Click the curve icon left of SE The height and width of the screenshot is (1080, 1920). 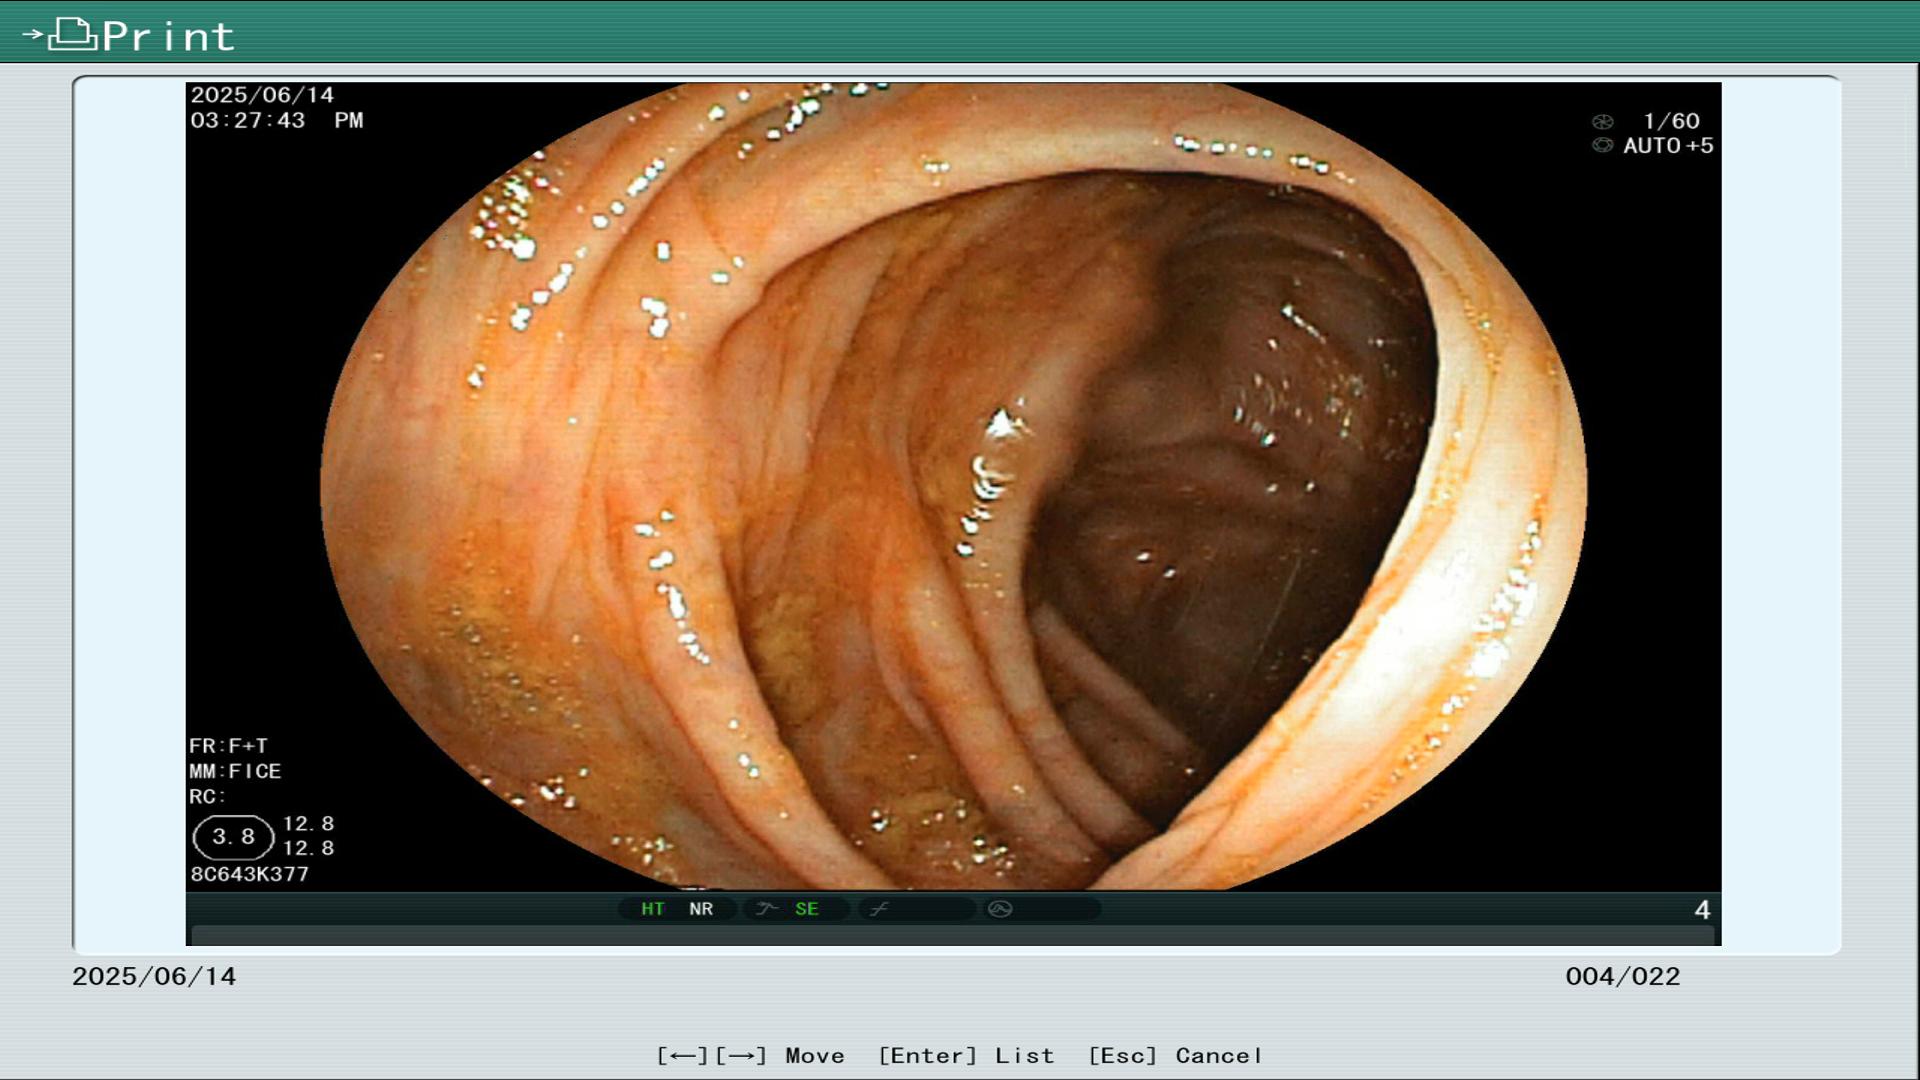tap(767, 909)
